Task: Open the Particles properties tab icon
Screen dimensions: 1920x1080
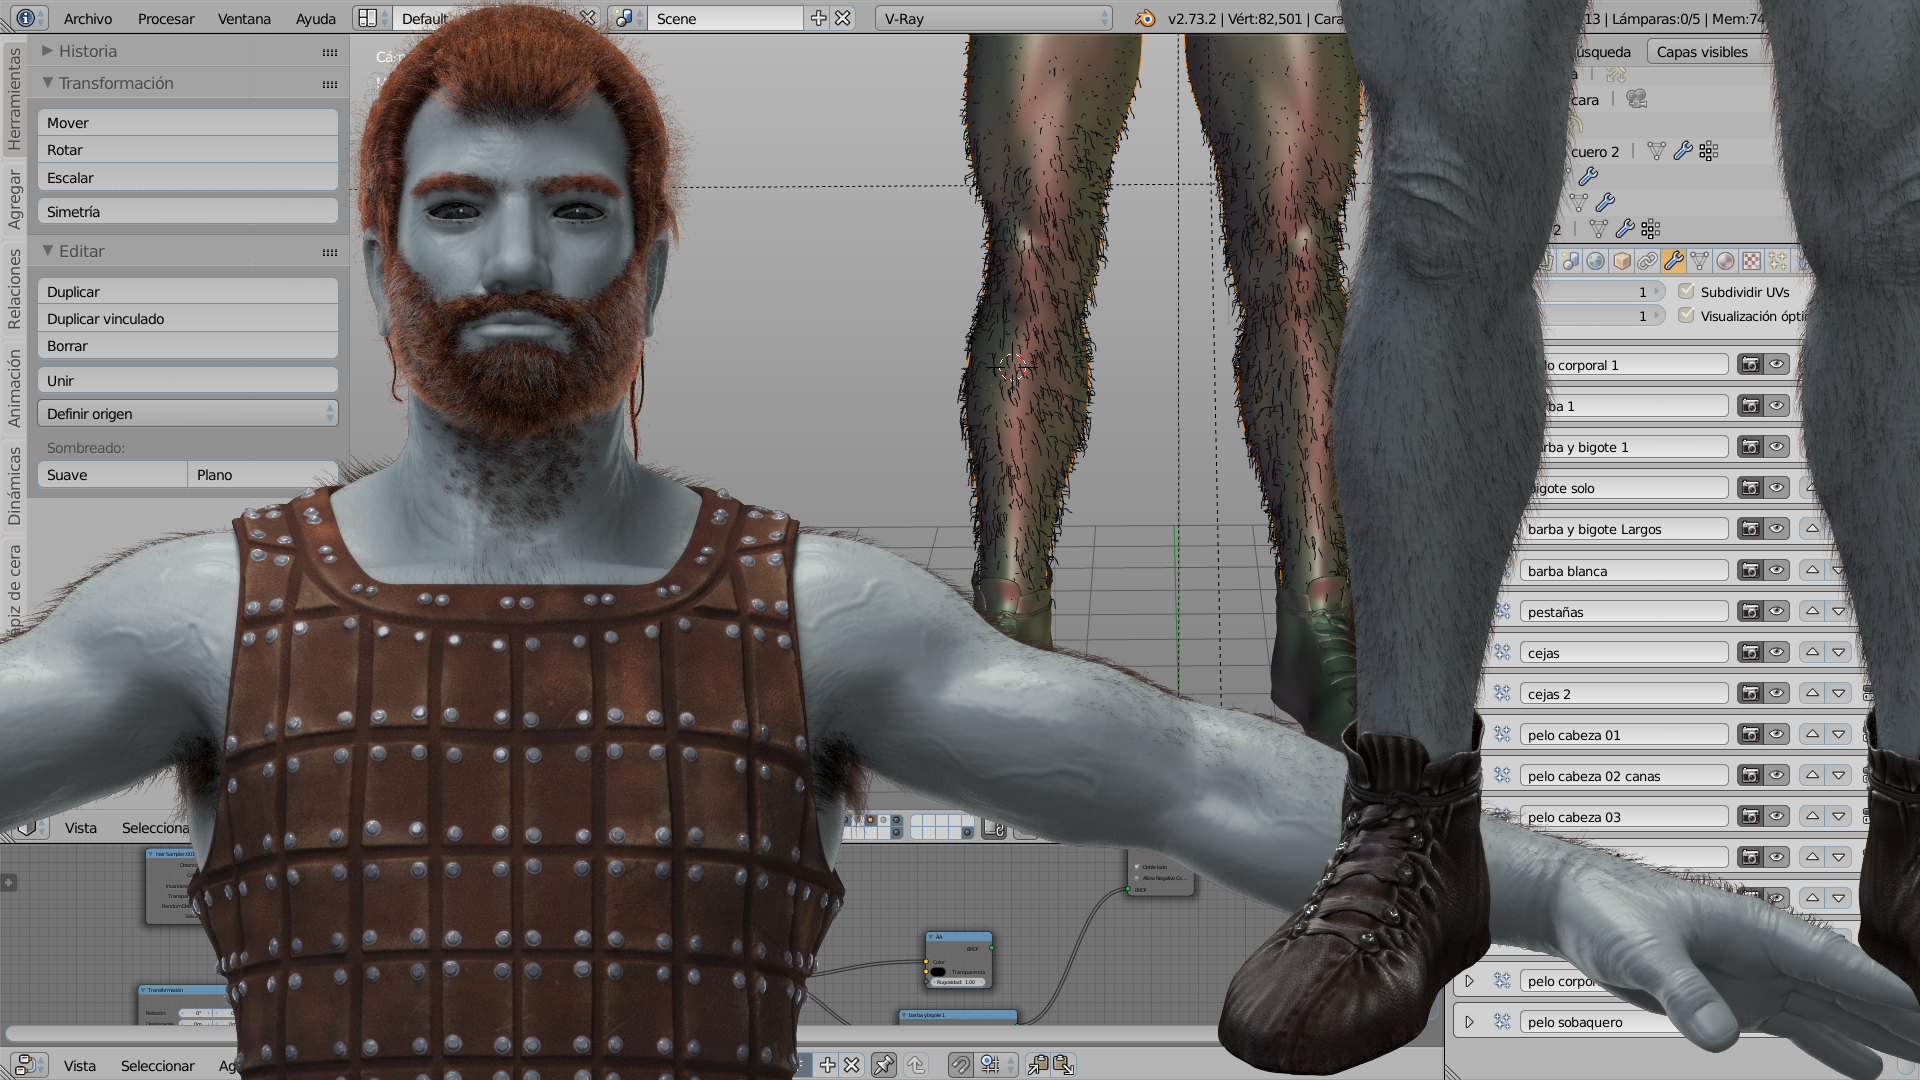Action: (x=1777, y=262)
